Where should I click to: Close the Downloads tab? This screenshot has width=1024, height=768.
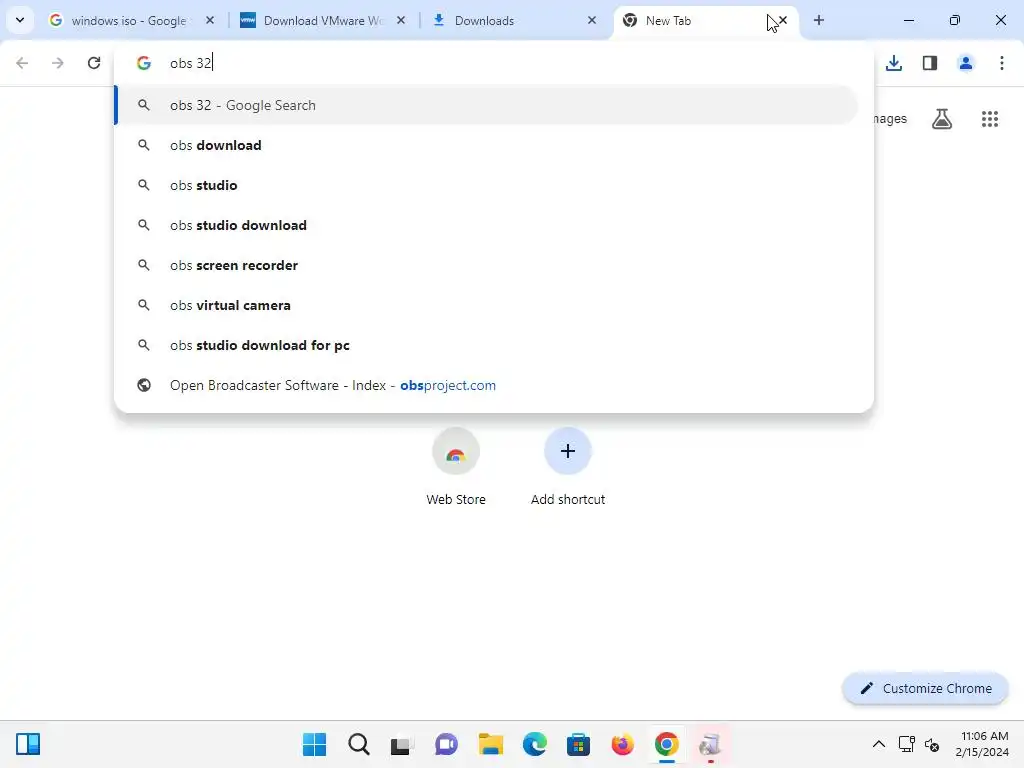pos(592,20)
